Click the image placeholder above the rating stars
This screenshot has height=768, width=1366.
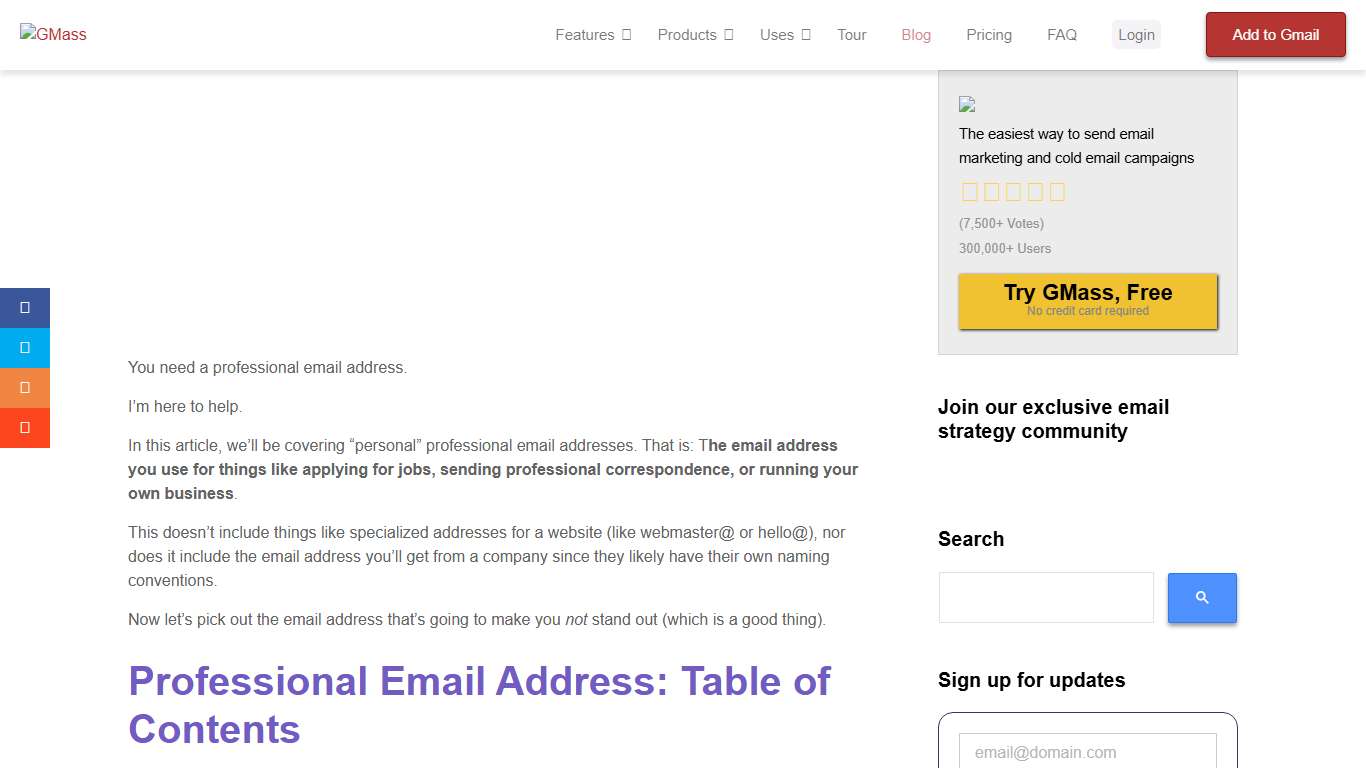pos(967,104)
